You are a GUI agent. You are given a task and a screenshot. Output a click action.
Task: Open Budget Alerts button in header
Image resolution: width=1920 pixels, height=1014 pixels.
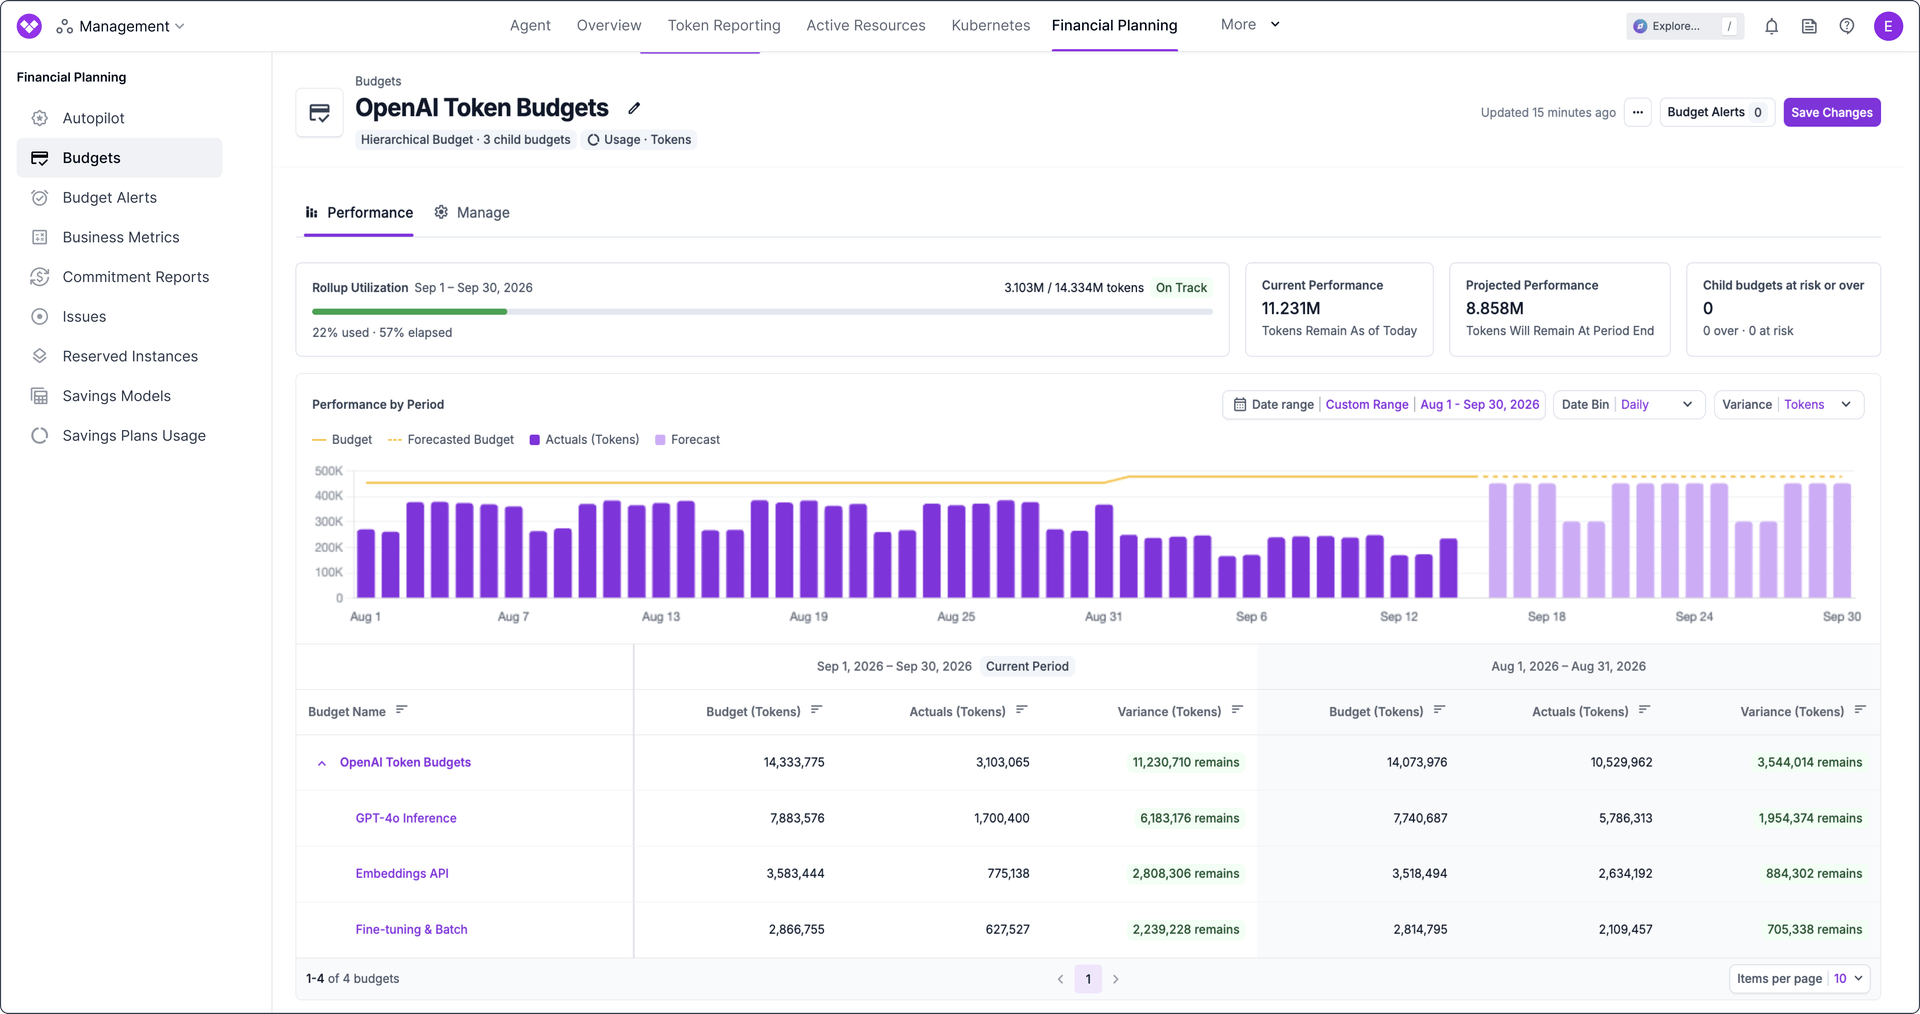(x=1716, y=112)
